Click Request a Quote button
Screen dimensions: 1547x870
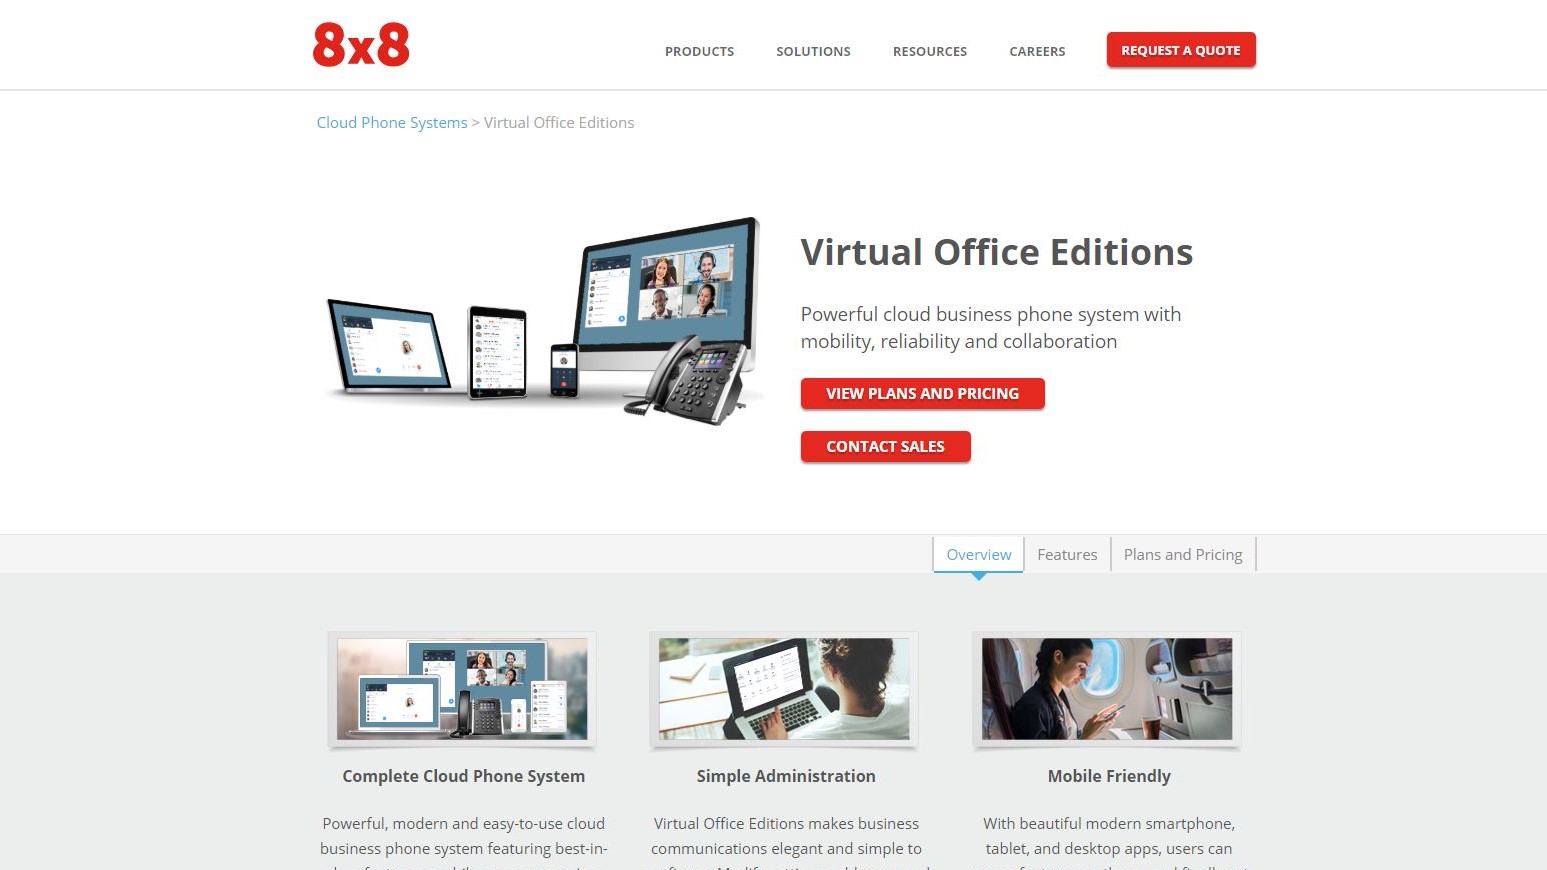(x=1181, y=50)
